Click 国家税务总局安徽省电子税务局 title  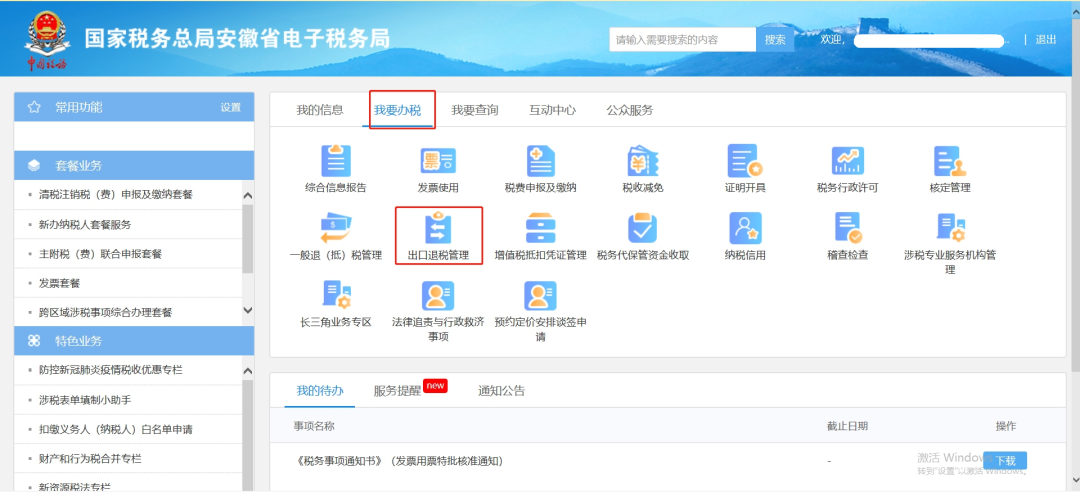coord(237,39)
